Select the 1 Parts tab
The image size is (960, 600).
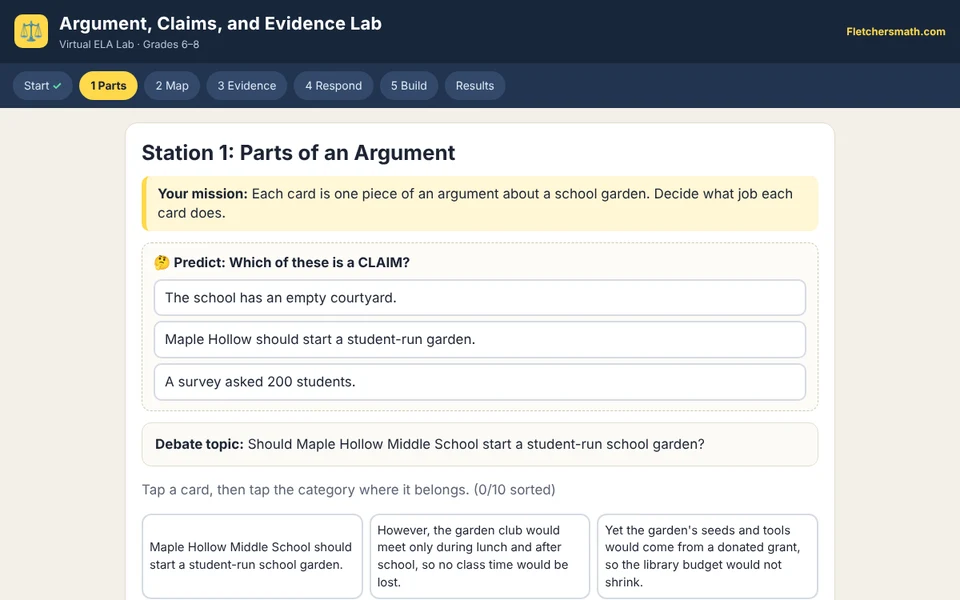108,86
